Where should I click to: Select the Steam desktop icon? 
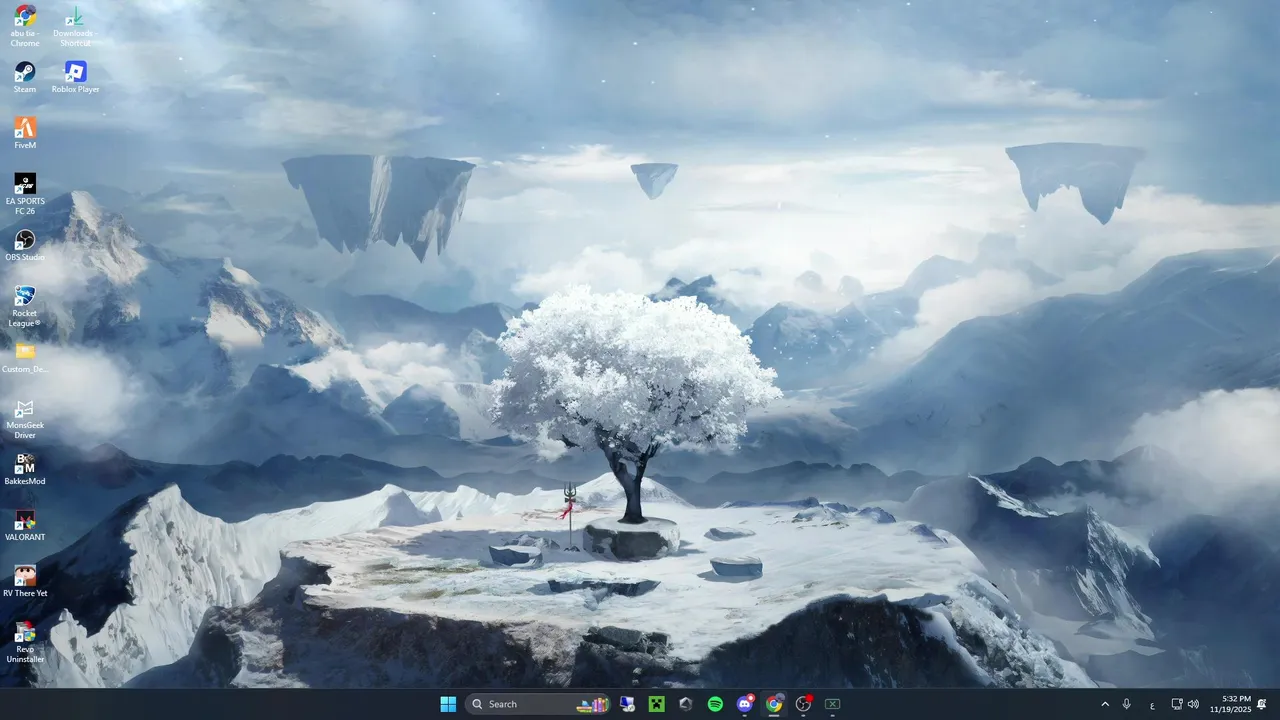click(x=25, y=78)
